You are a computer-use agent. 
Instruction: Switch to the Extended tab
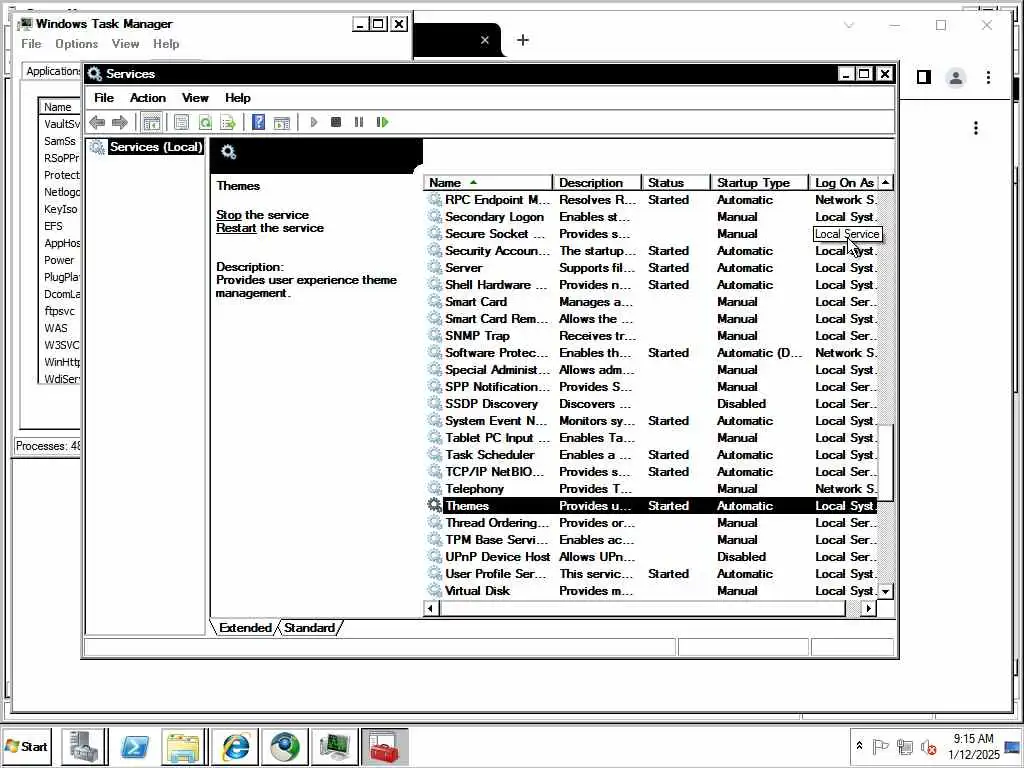click(245, 628)
